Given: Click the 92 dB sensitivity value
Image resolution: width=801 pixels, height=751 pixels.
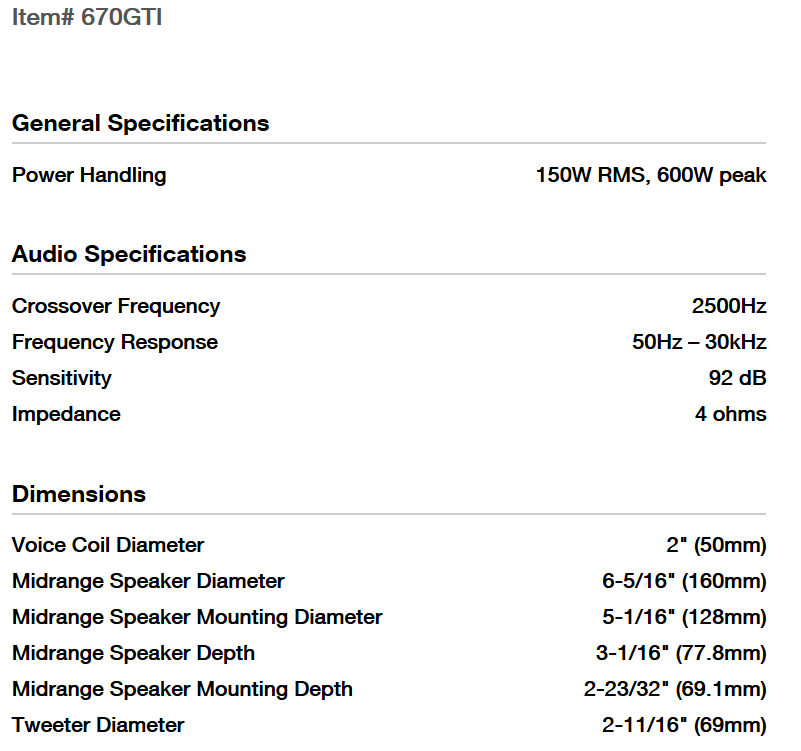Looking at the screenshot, I should coord(737,378).
